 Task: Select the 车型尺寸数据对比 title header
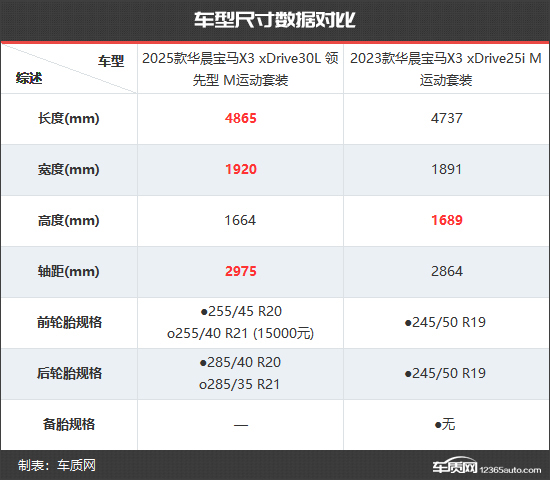coord(275,20)
